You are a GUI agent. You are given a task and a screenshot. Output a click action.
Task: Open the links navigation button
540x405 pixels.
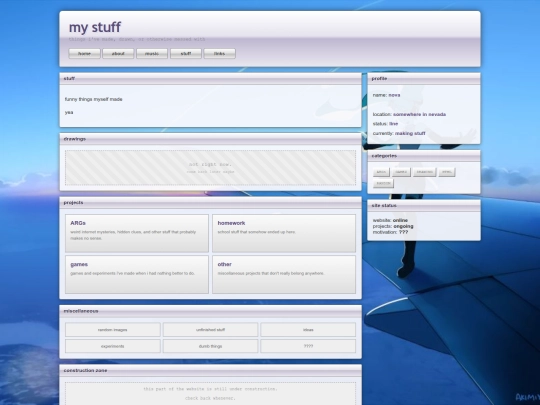click(x=219, y=53)
